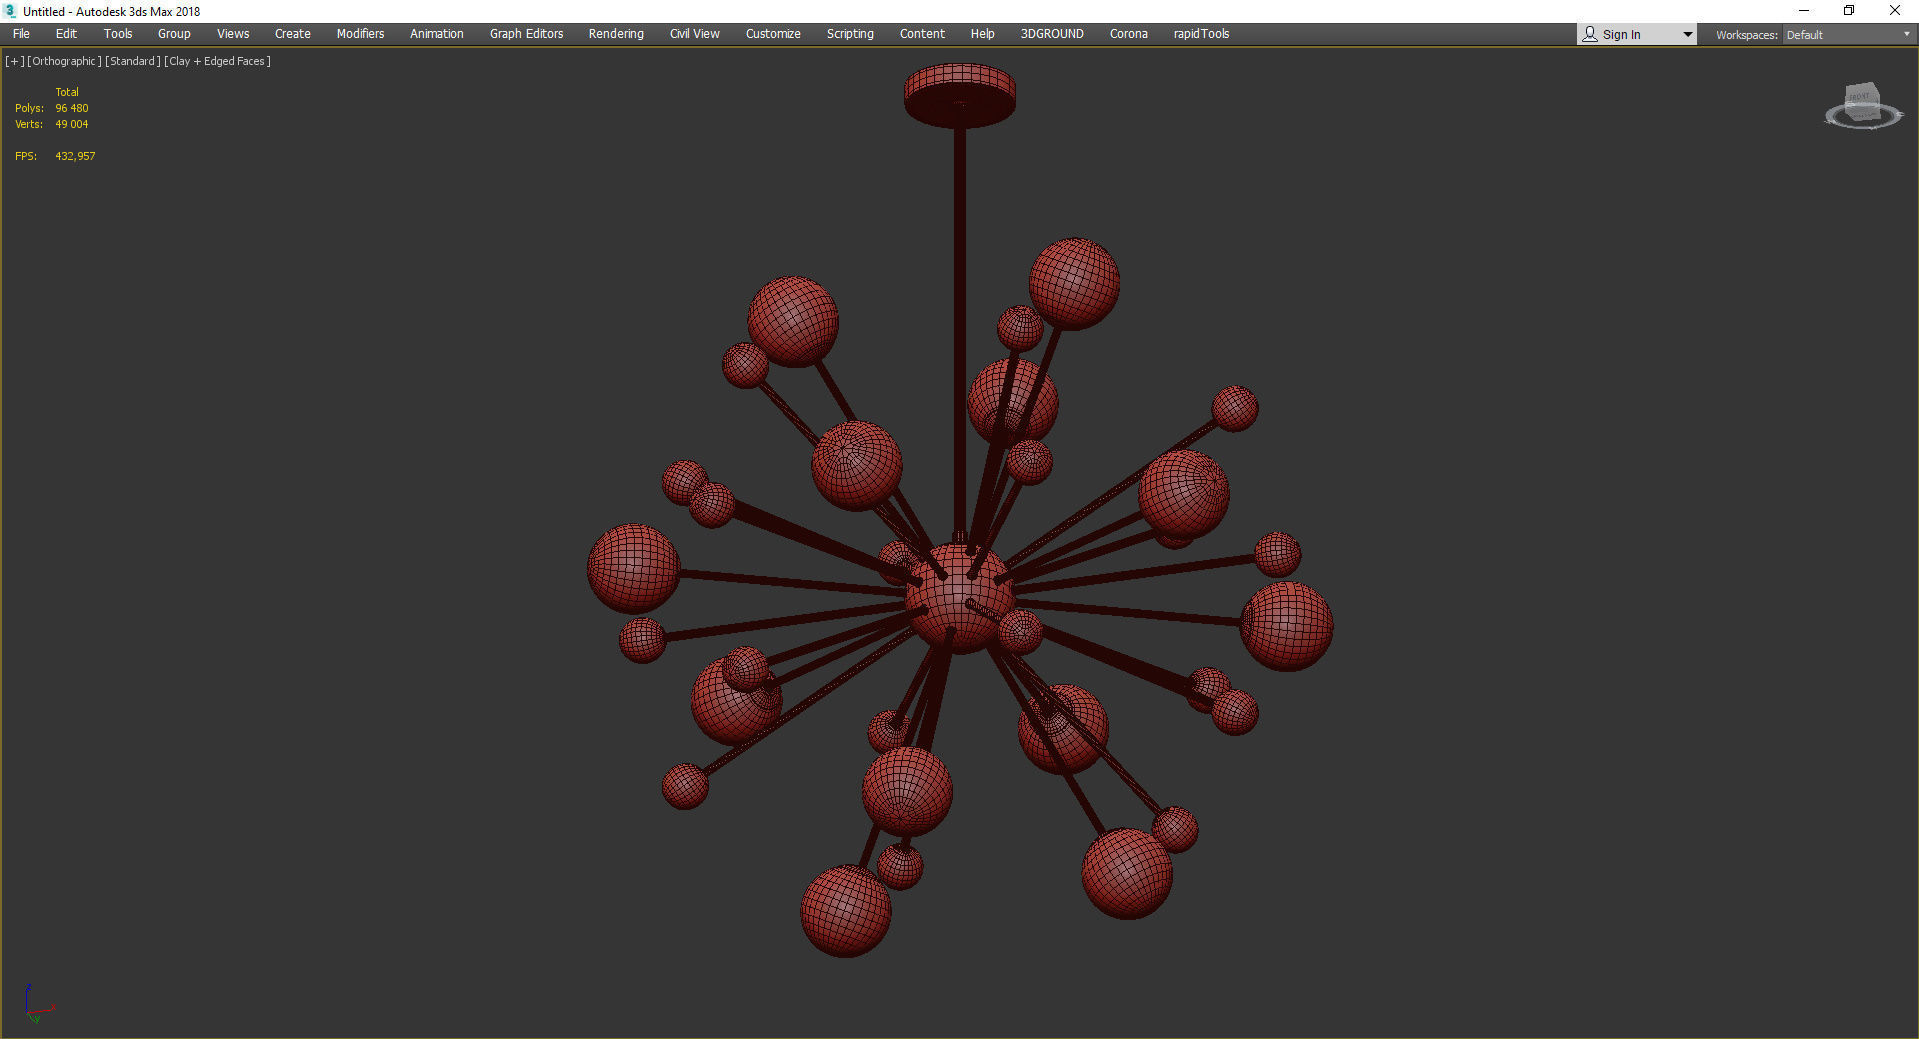Open the Rendering menu
Screen dimensions: 1919x1039
[616, 34]
